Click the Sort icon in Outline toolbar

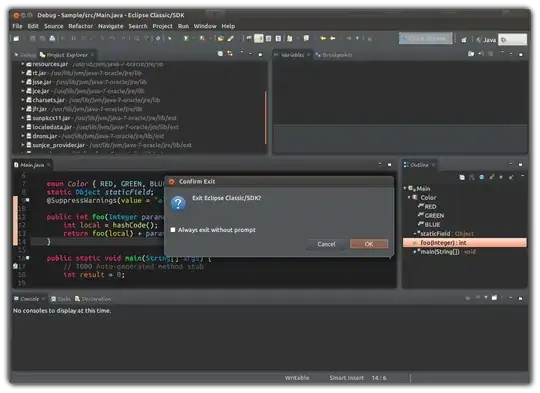472,177
